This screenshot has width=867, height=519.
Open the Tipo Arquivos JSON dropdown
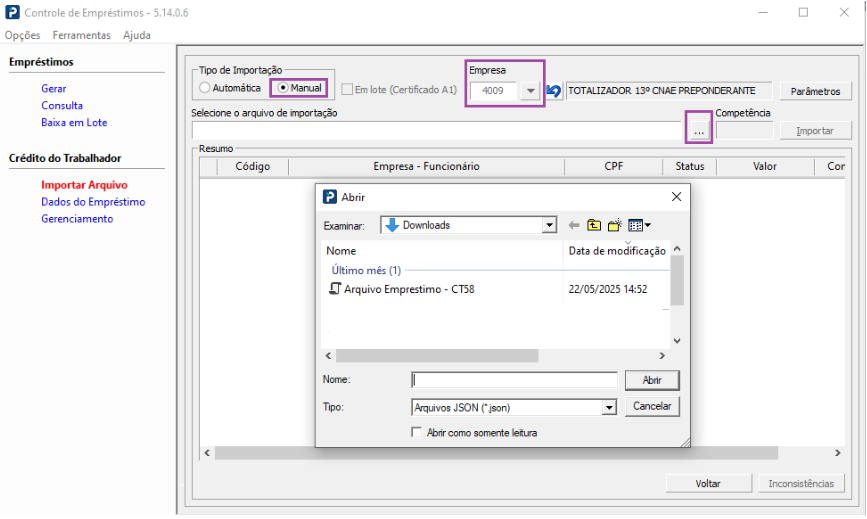(x=609, y=408)
